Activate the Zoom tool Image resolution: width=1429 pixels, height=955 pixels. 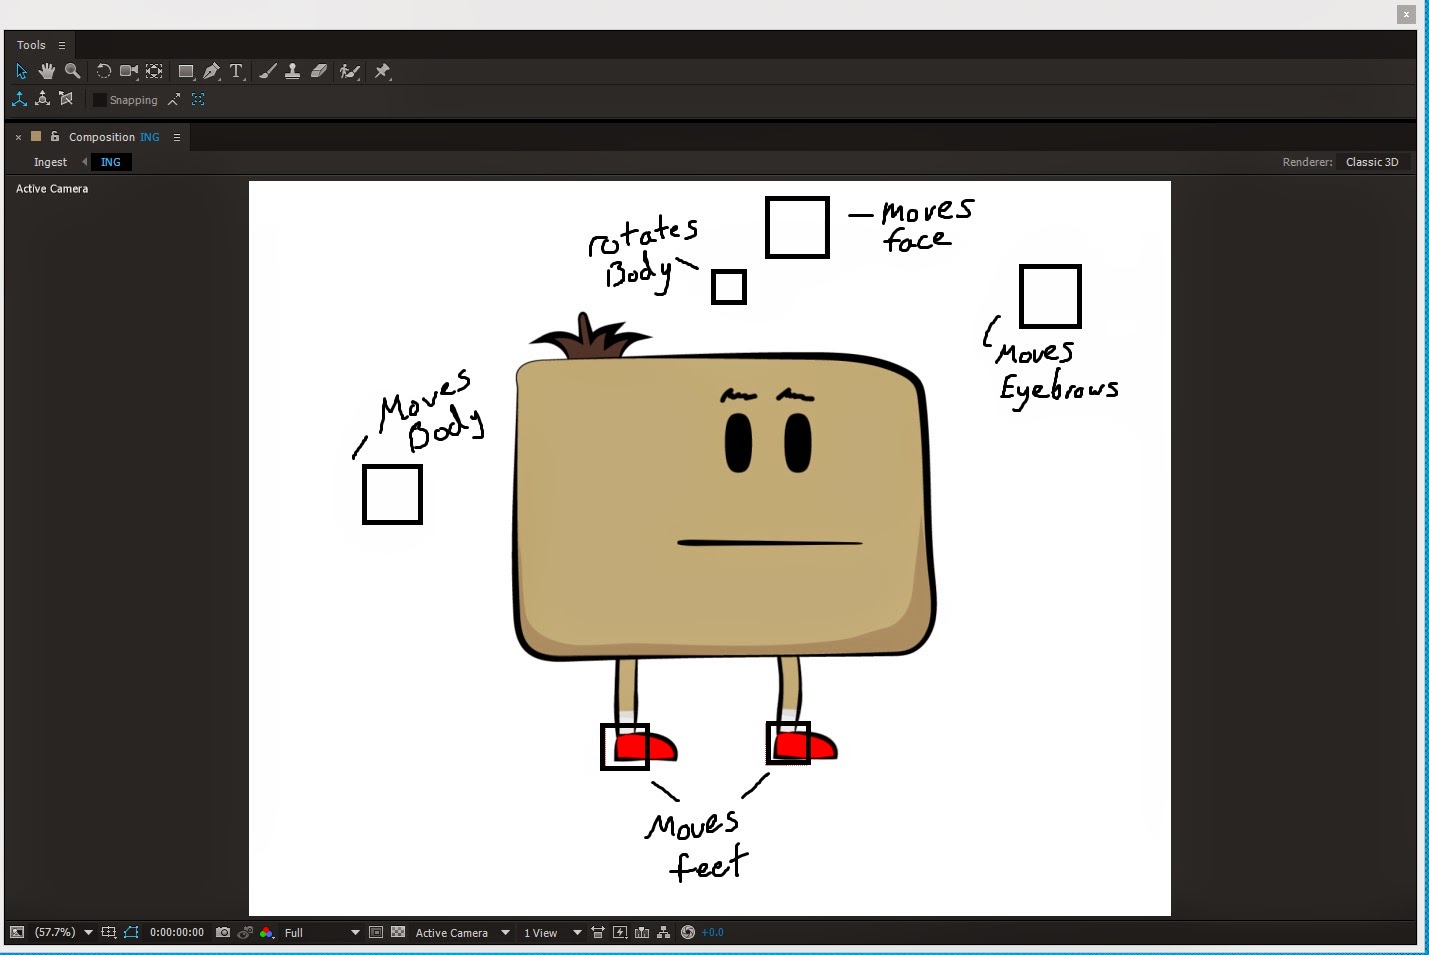(x=72, y=71)
